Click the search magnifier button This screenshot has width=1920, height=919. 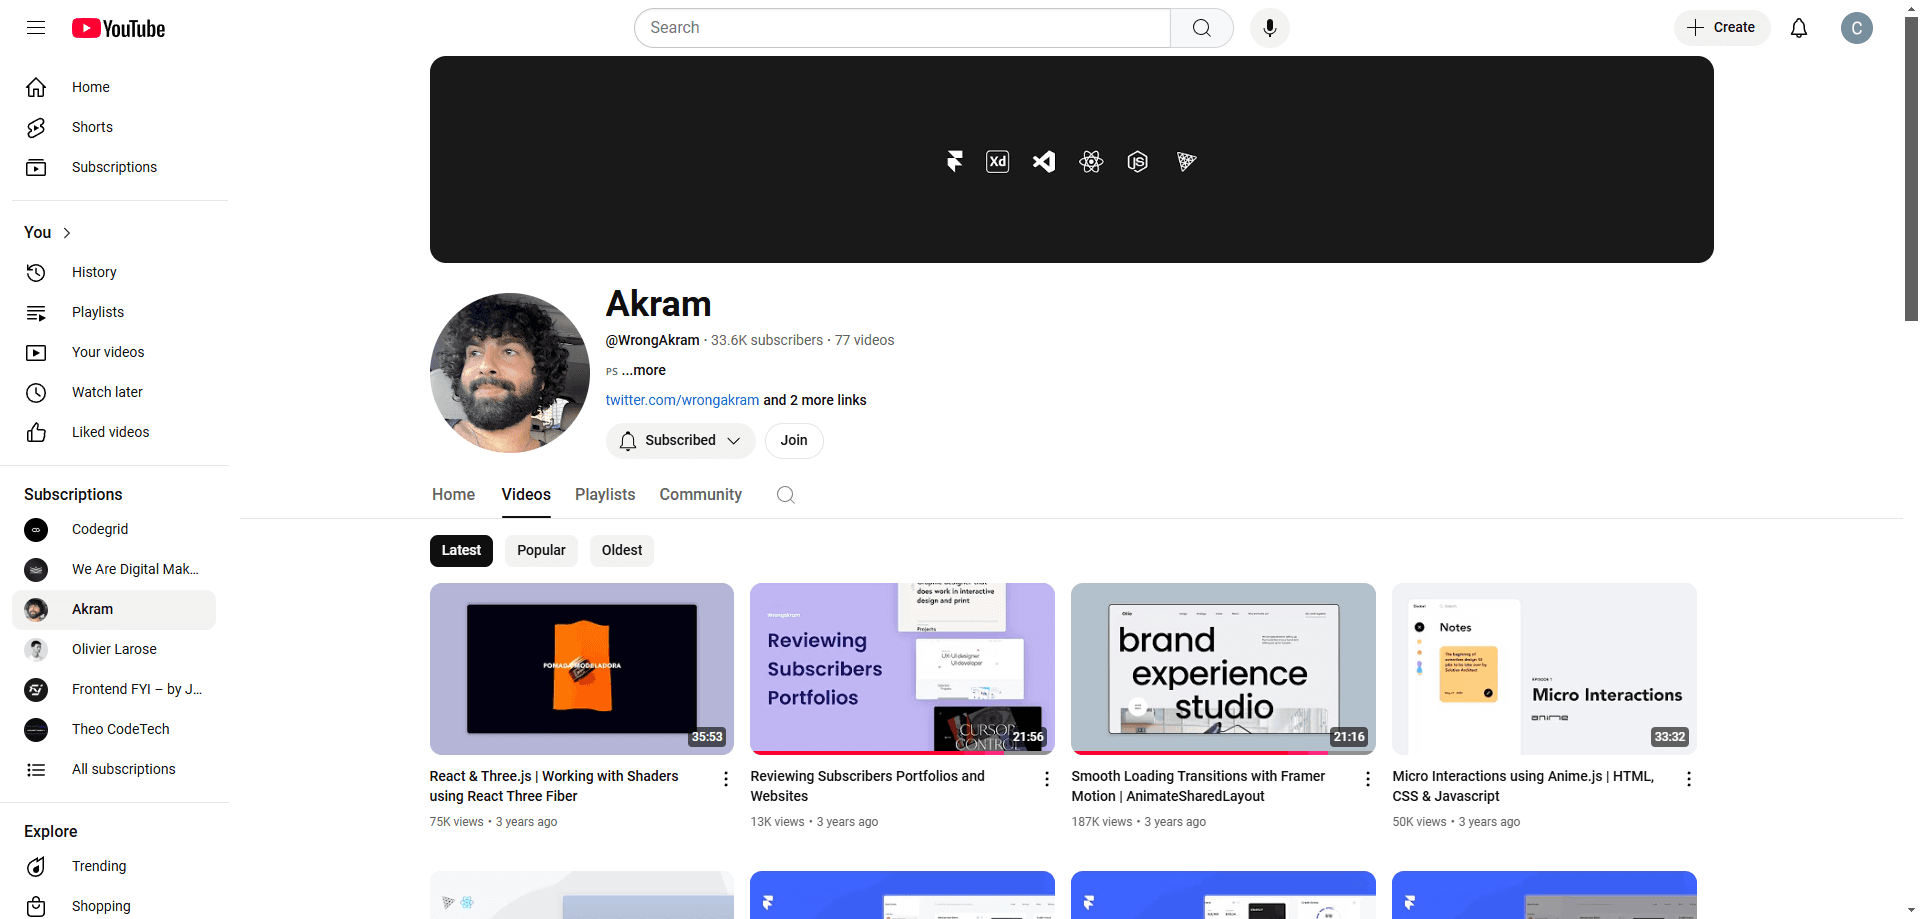[1201, 28]
